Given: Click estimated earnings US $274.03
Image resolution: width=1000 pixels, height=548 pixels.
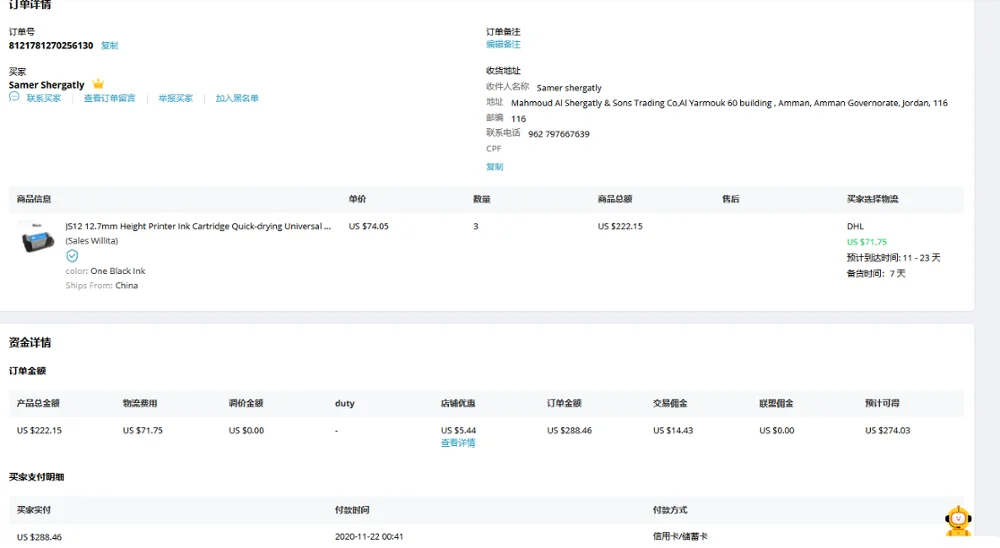Looking at the screenshot, I should 888,431.
